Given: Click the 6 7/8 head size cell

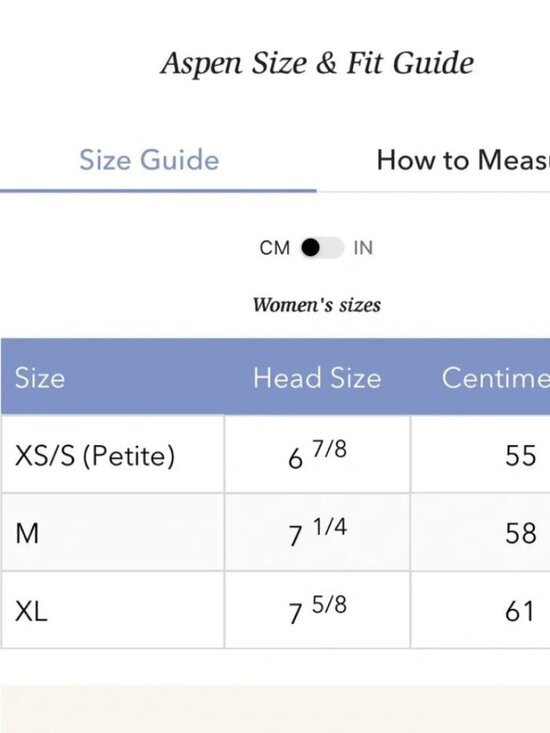Looking at the screenshot, I should click(317, 454).
